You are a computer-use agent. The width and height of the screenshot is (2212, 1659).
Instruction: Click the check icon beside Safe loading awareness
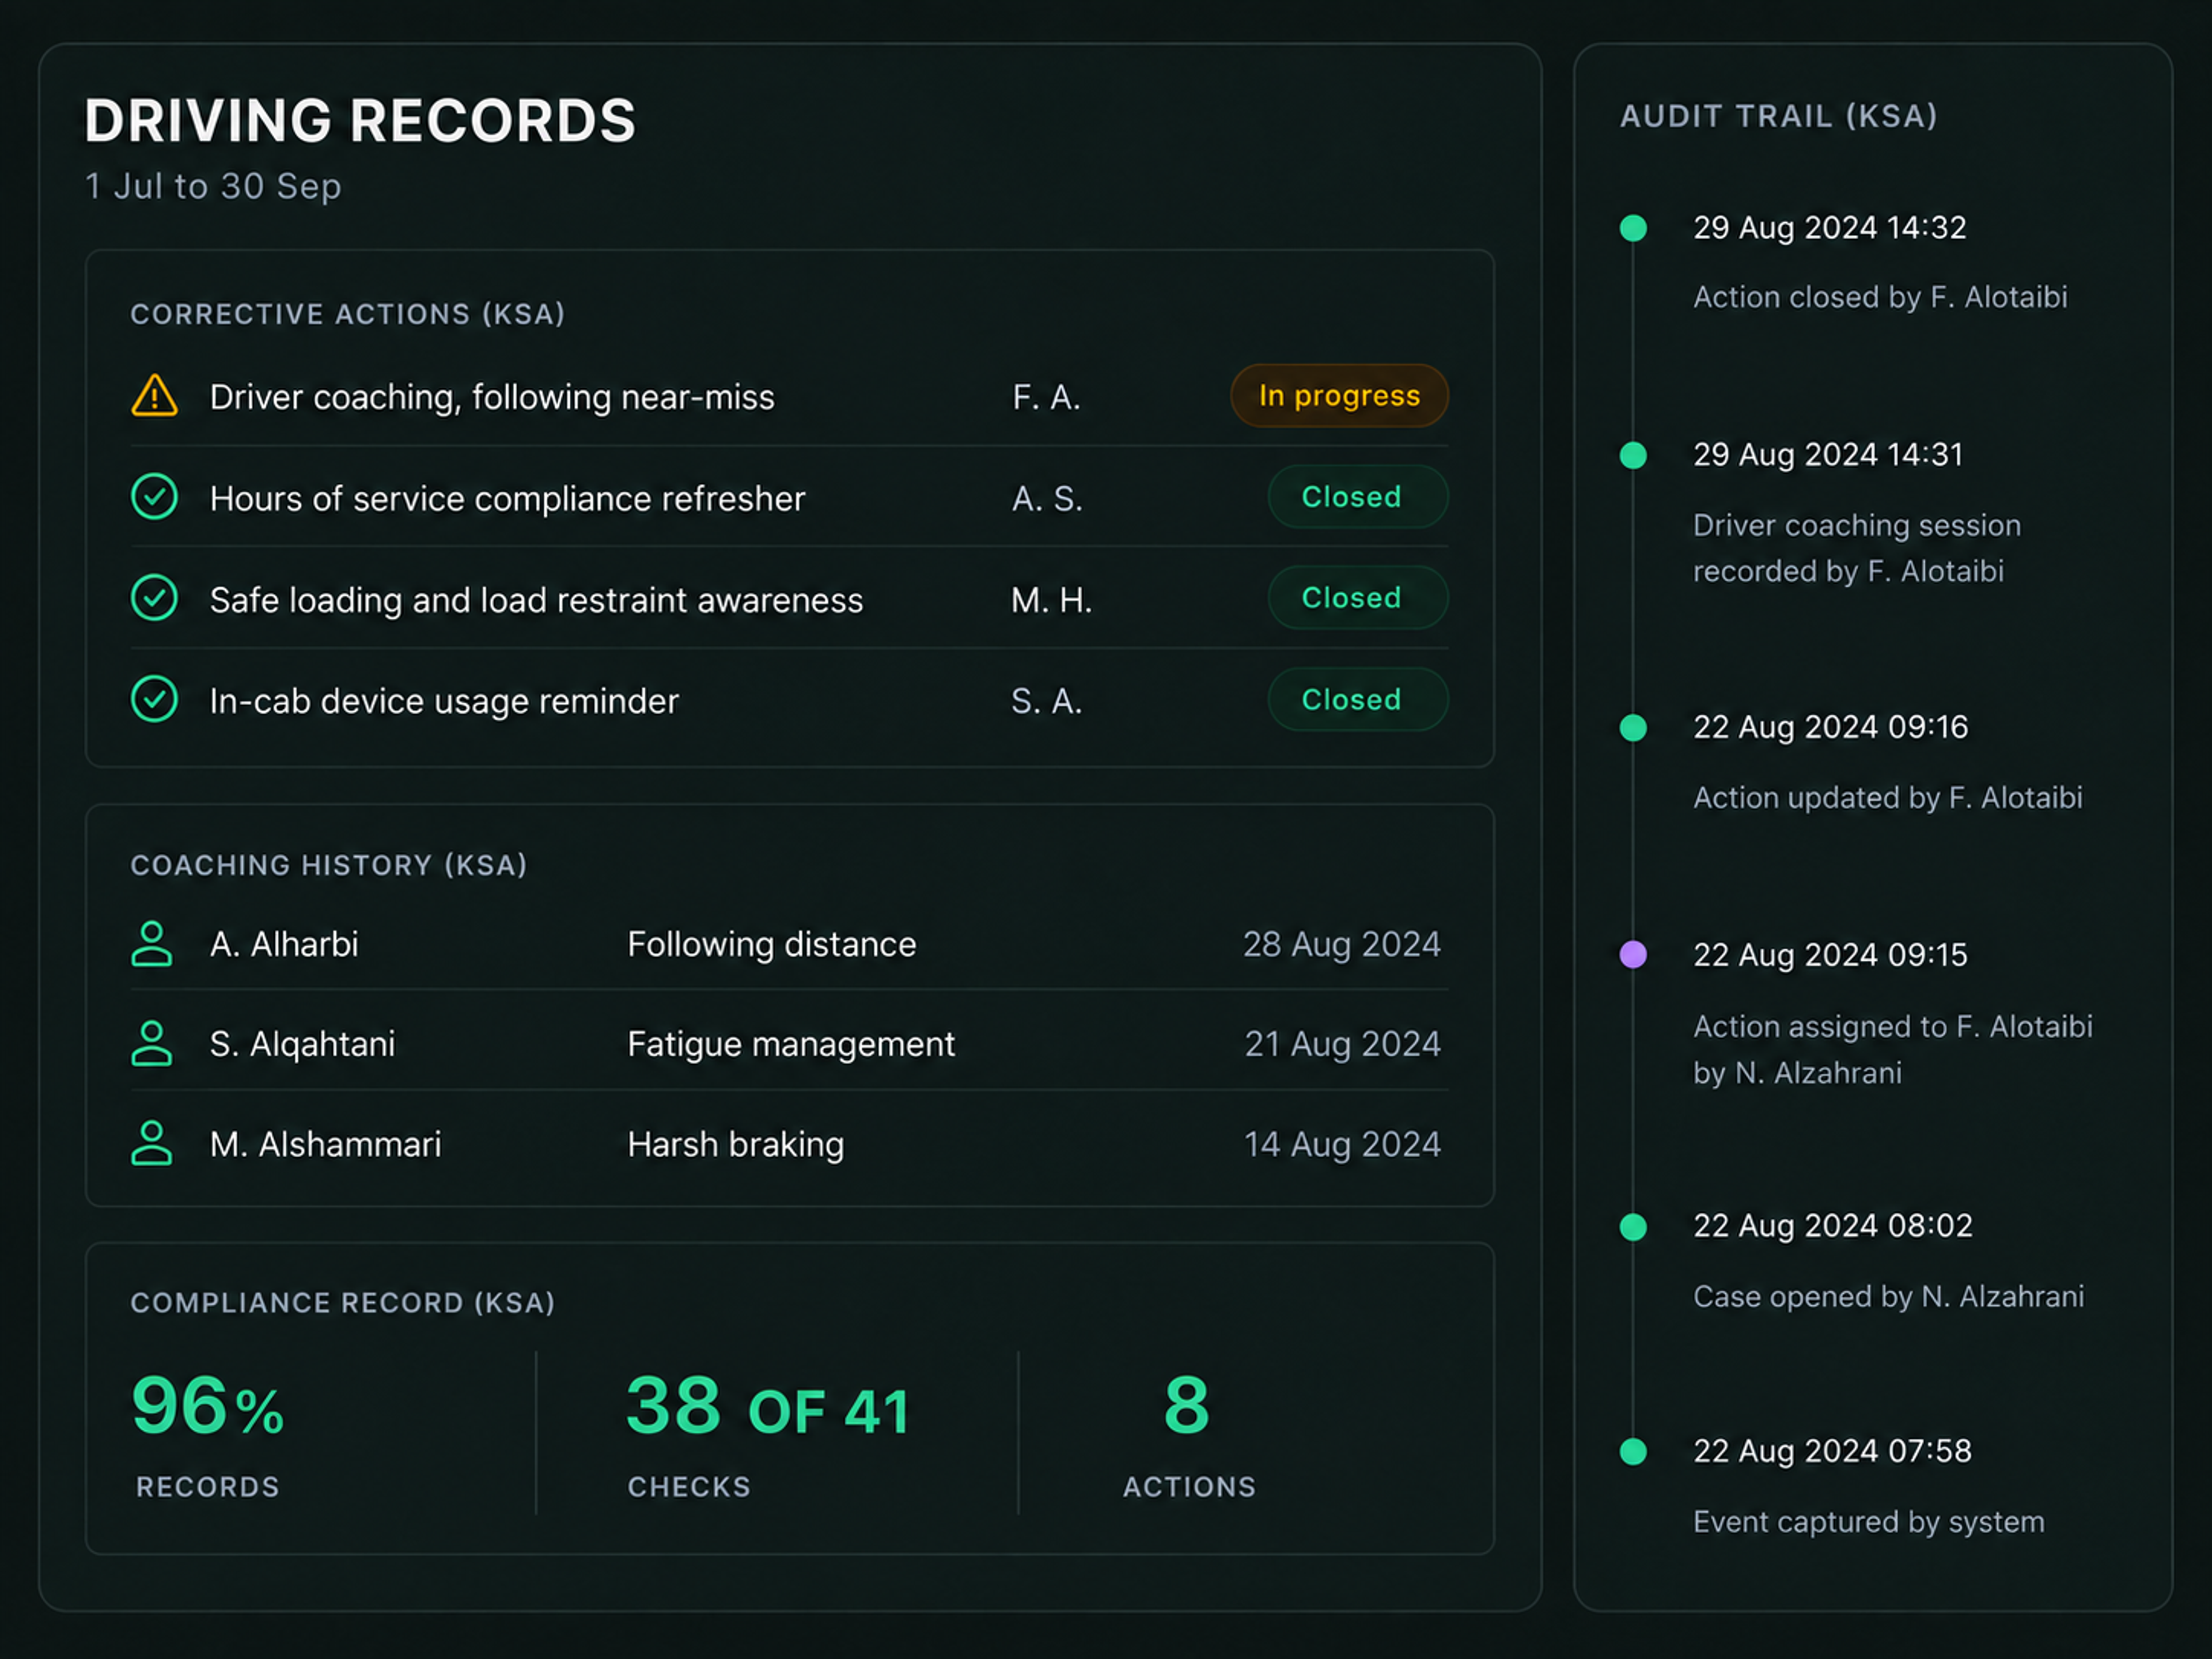click(154, 598)
